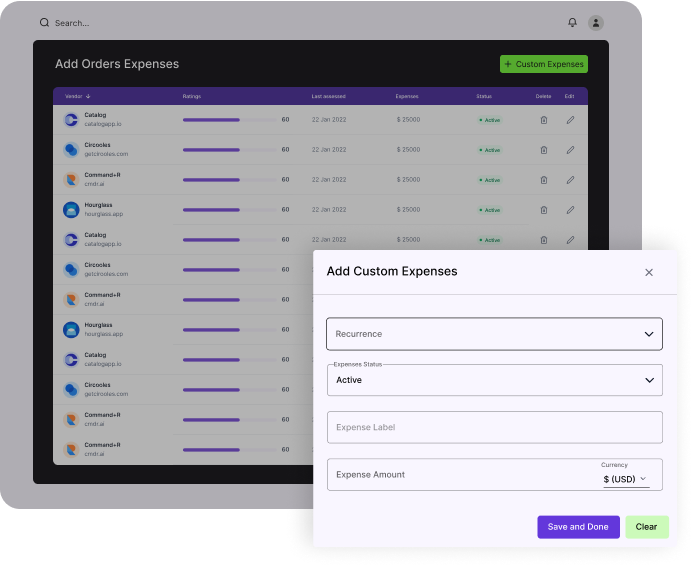Open the $ (USD) currency selector
This screenshot has height=569, width=696.
tap(625, 479)
